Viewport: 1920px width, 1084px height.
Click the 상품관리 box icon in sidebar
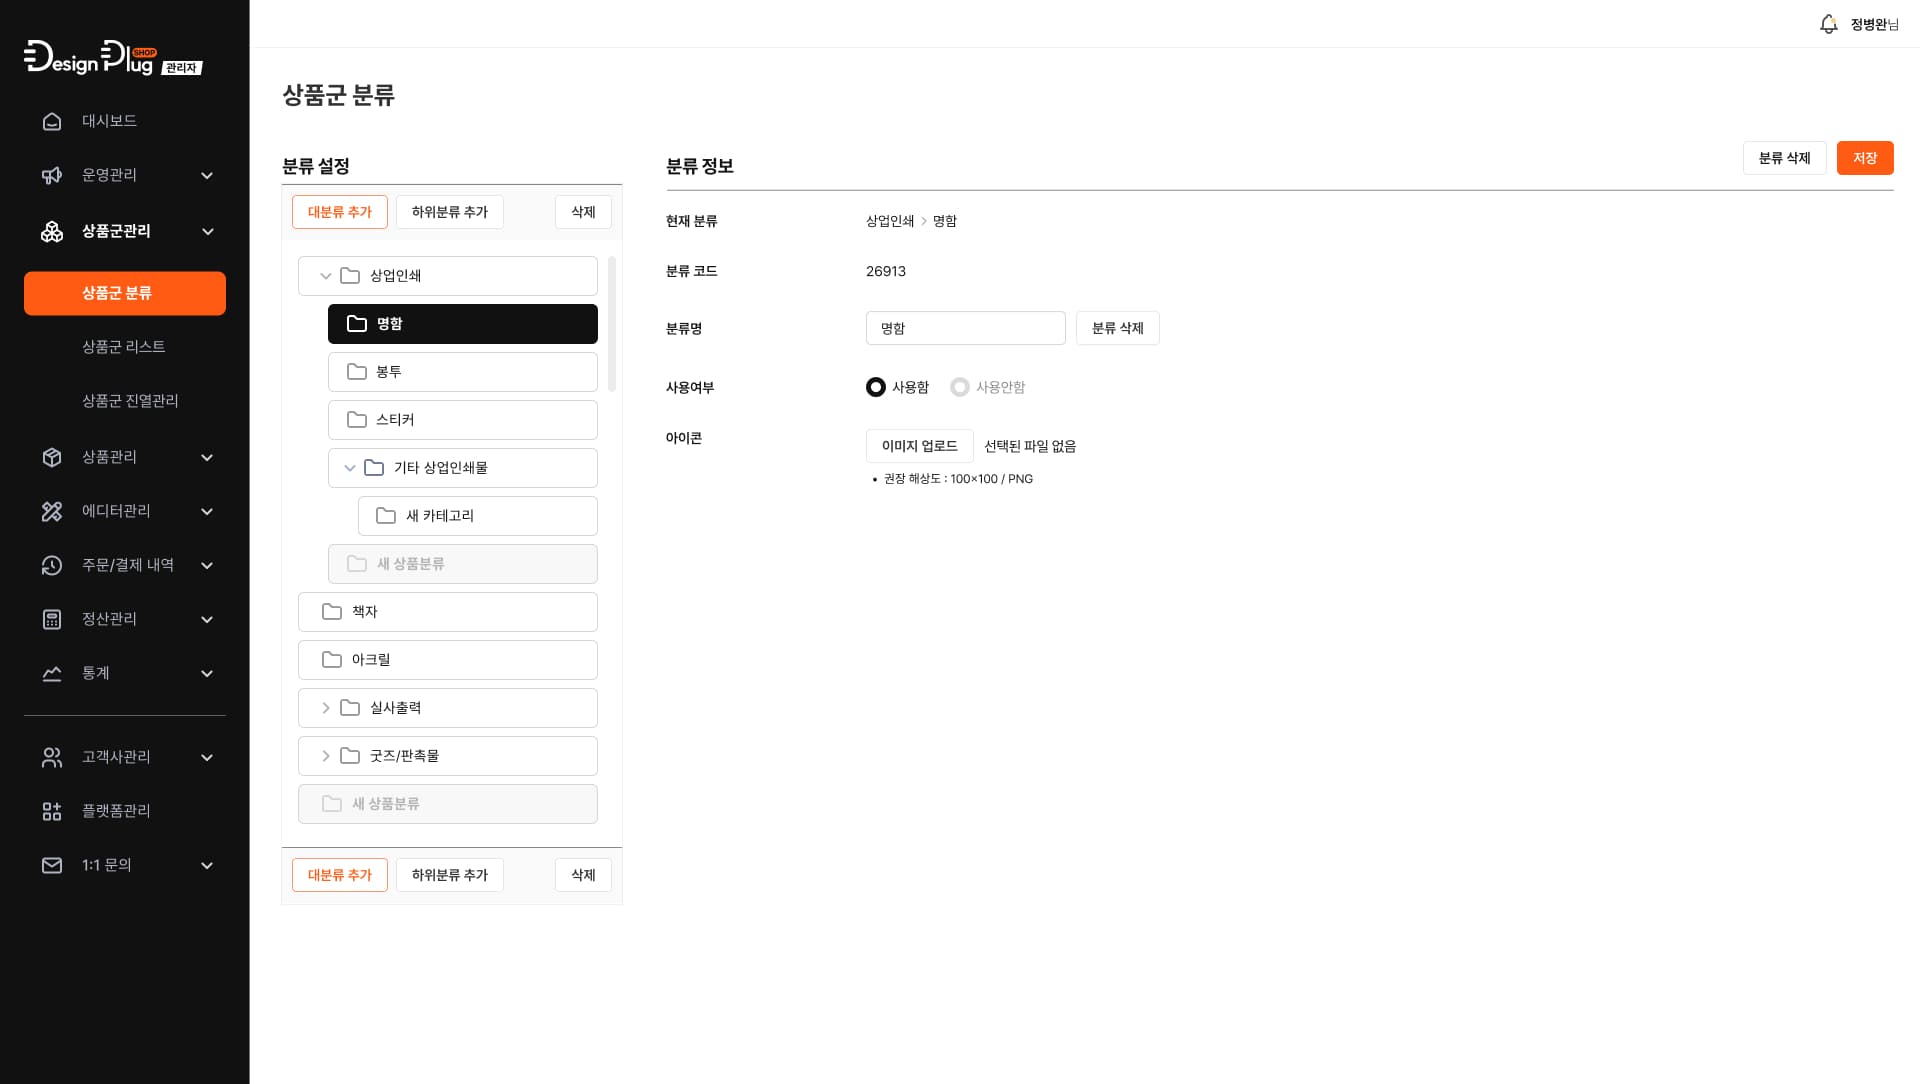(52, 457)
